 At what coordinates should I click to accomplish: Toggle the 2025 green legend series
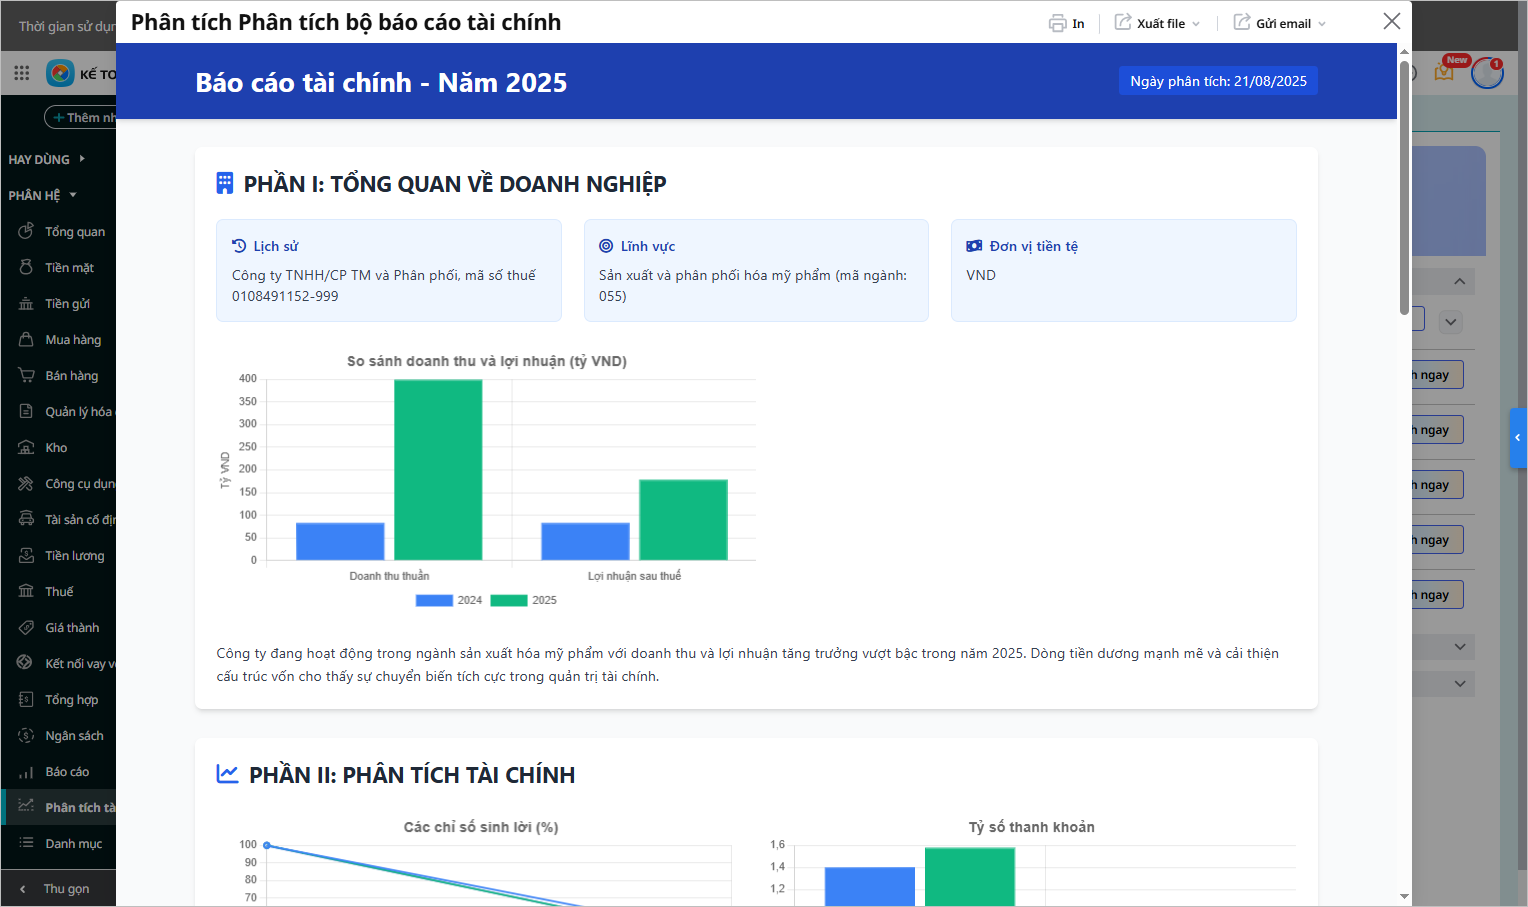509,600
